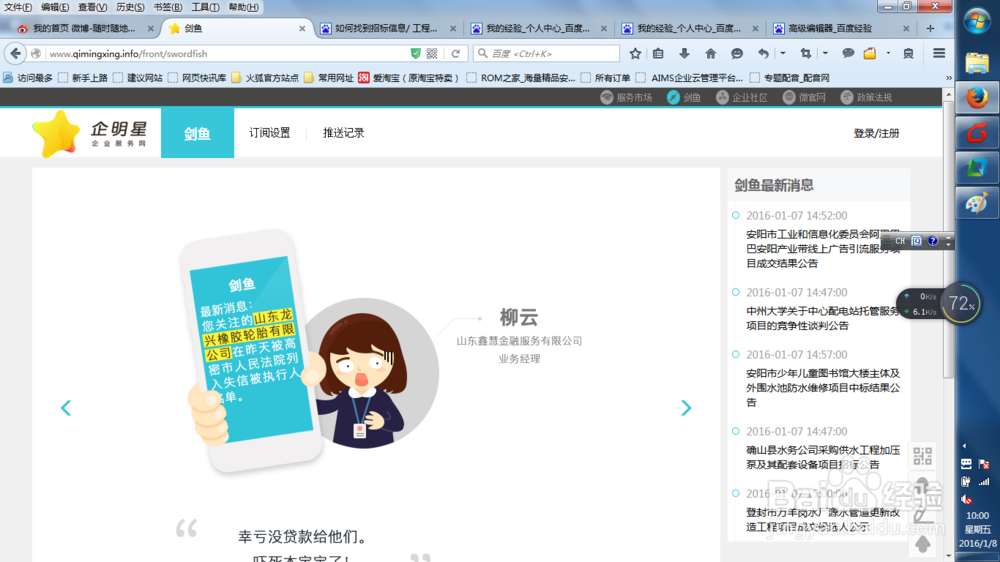Open 爱淘宝 bookmark

[409, 78]
